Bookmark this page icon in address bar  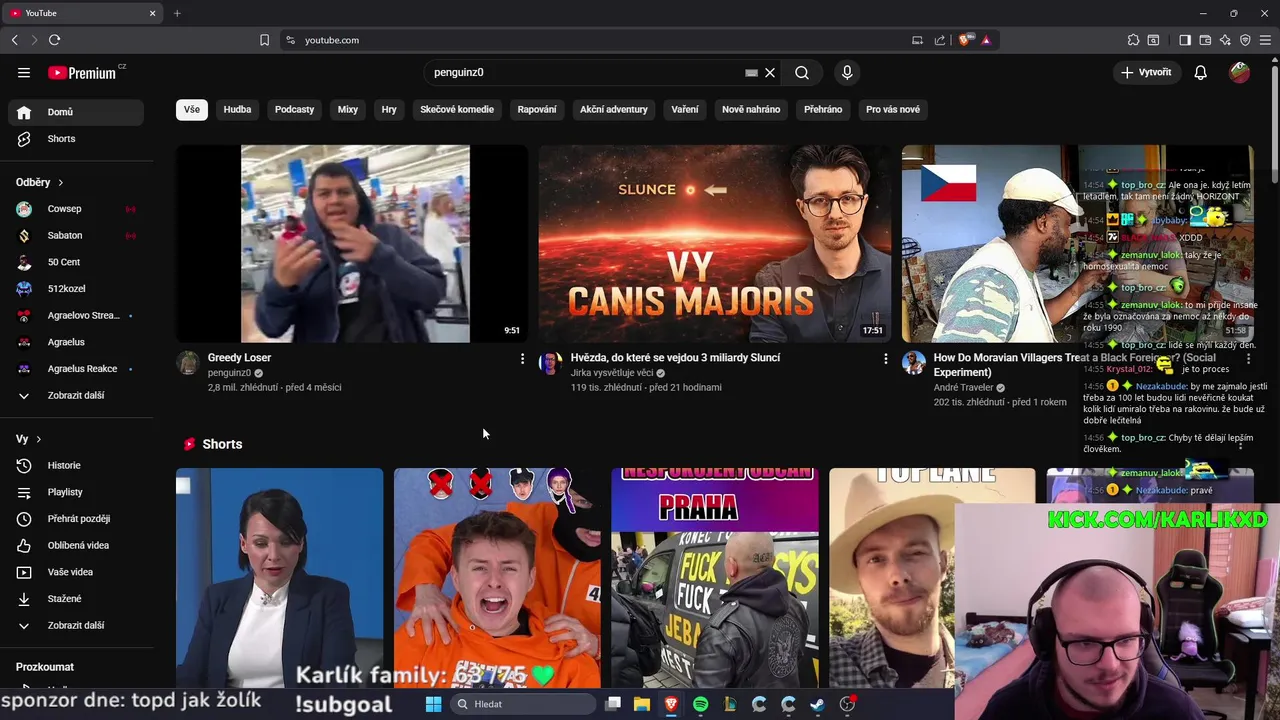[264, 40]
